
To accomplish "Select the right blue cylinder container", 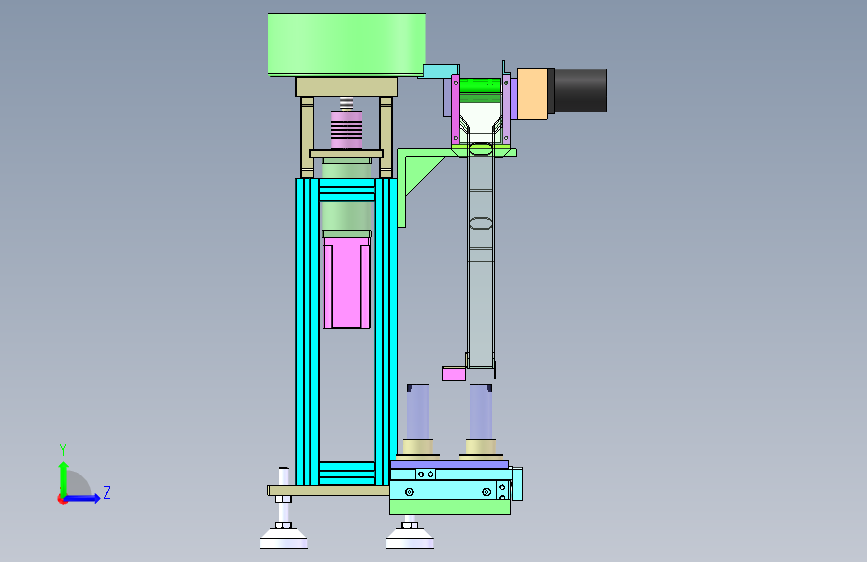I will click(x=481, y=412).
